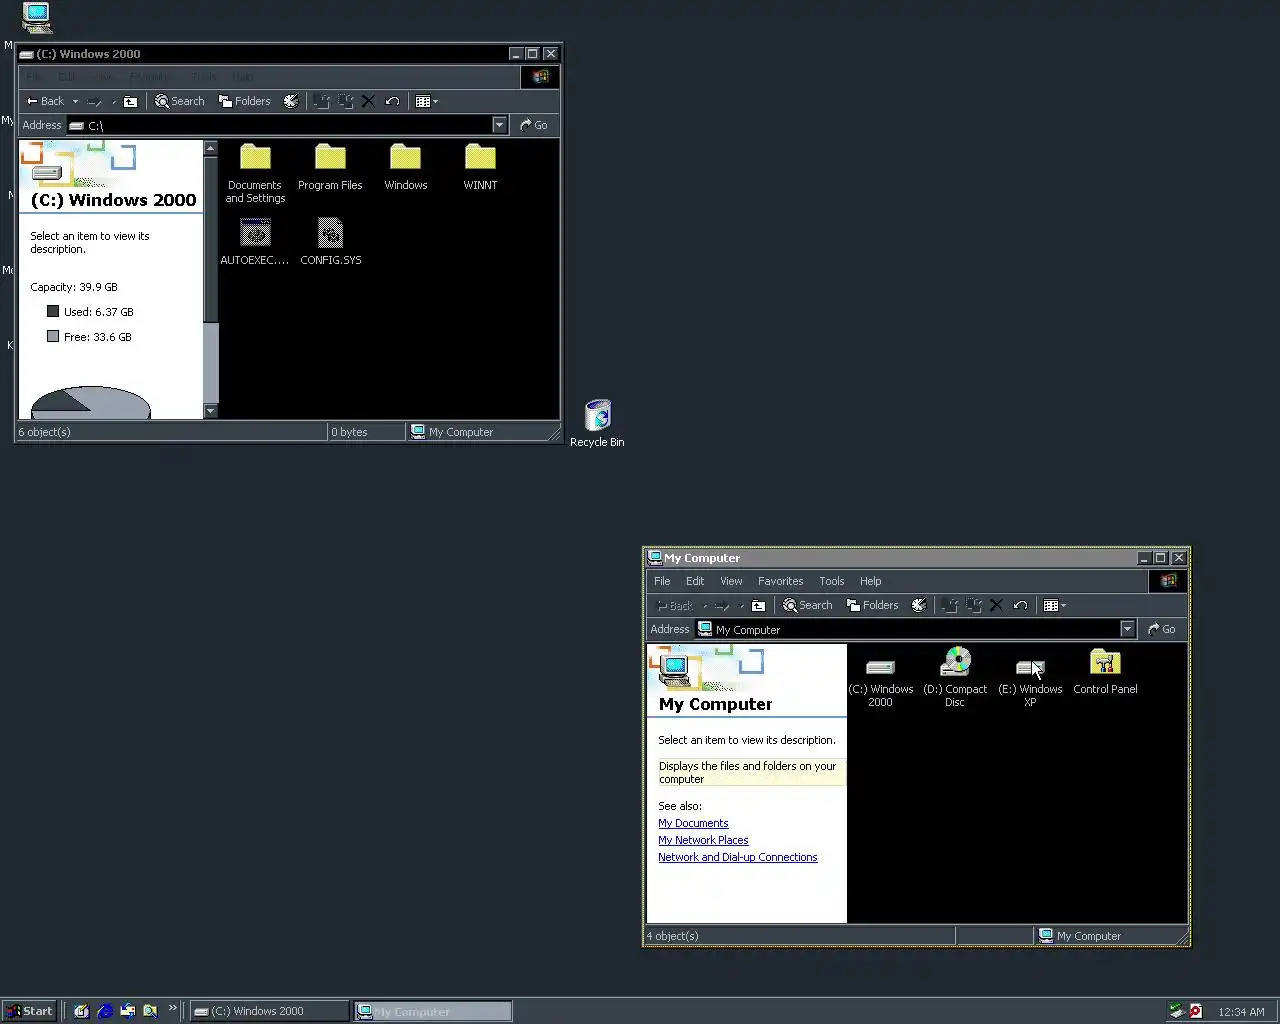Expand Quick Launch overflow chevron
This screenshot has height=1024, width=1280.
pos(172,1007)
